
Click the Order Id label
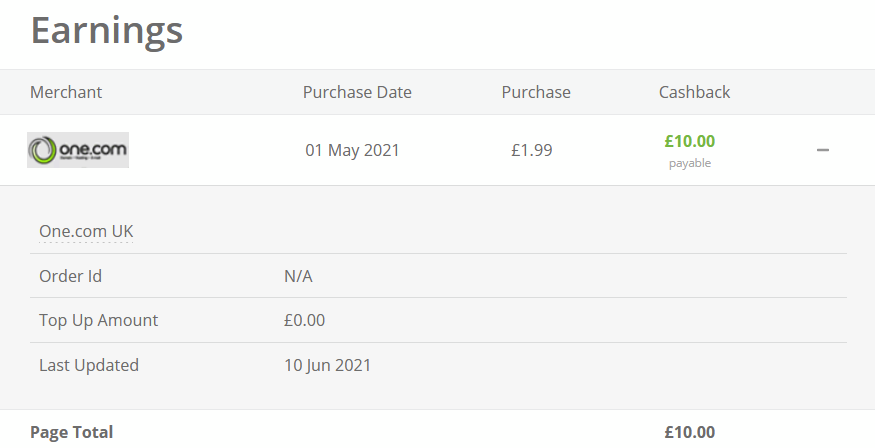[70, 276]
